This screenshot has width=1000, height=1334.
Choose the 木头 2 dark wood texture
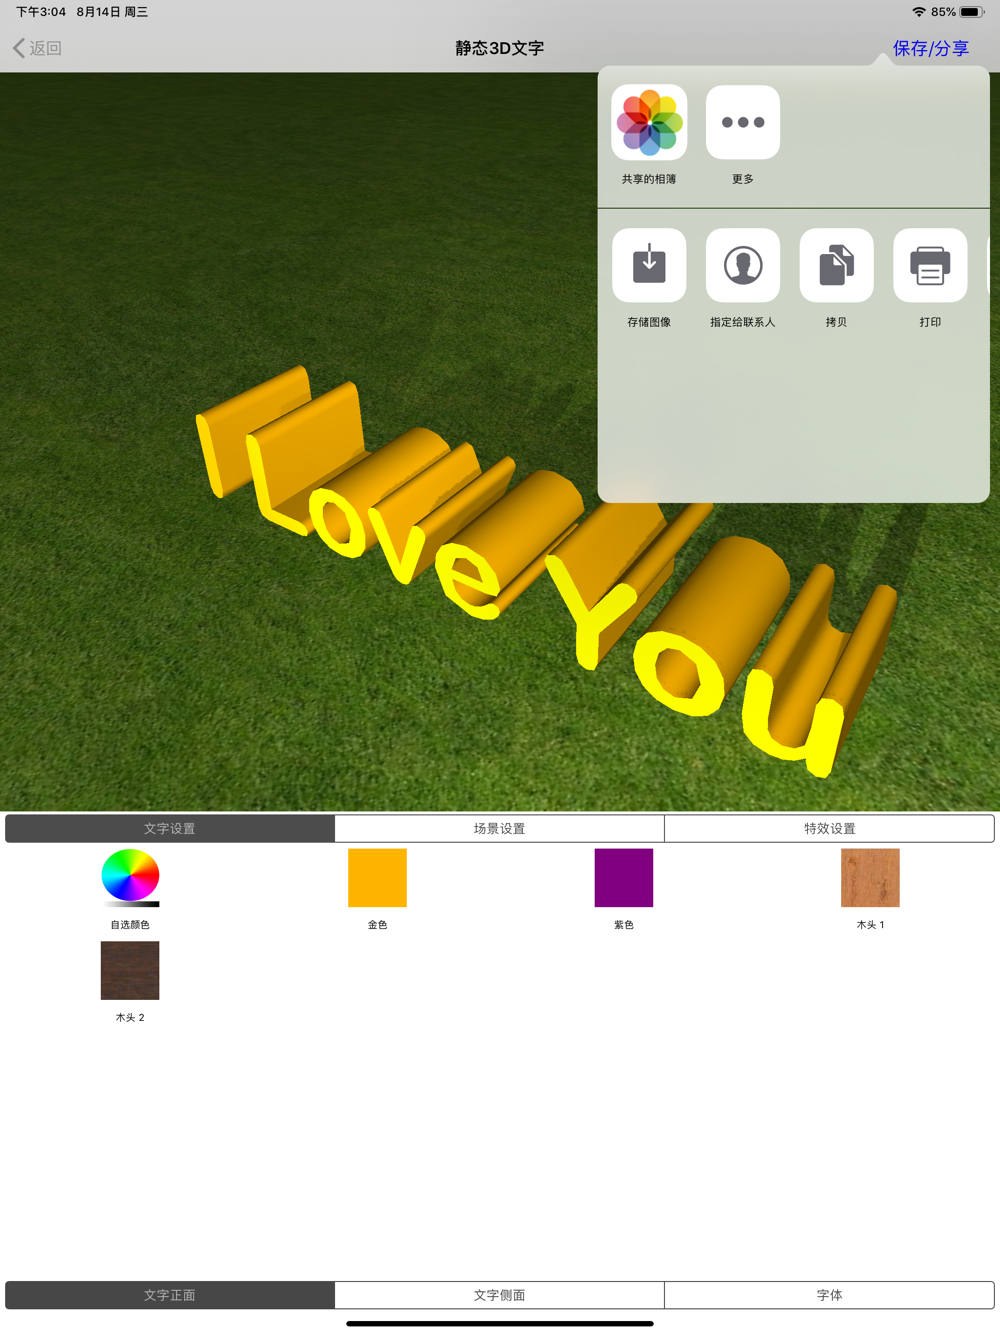click(130, 970)
